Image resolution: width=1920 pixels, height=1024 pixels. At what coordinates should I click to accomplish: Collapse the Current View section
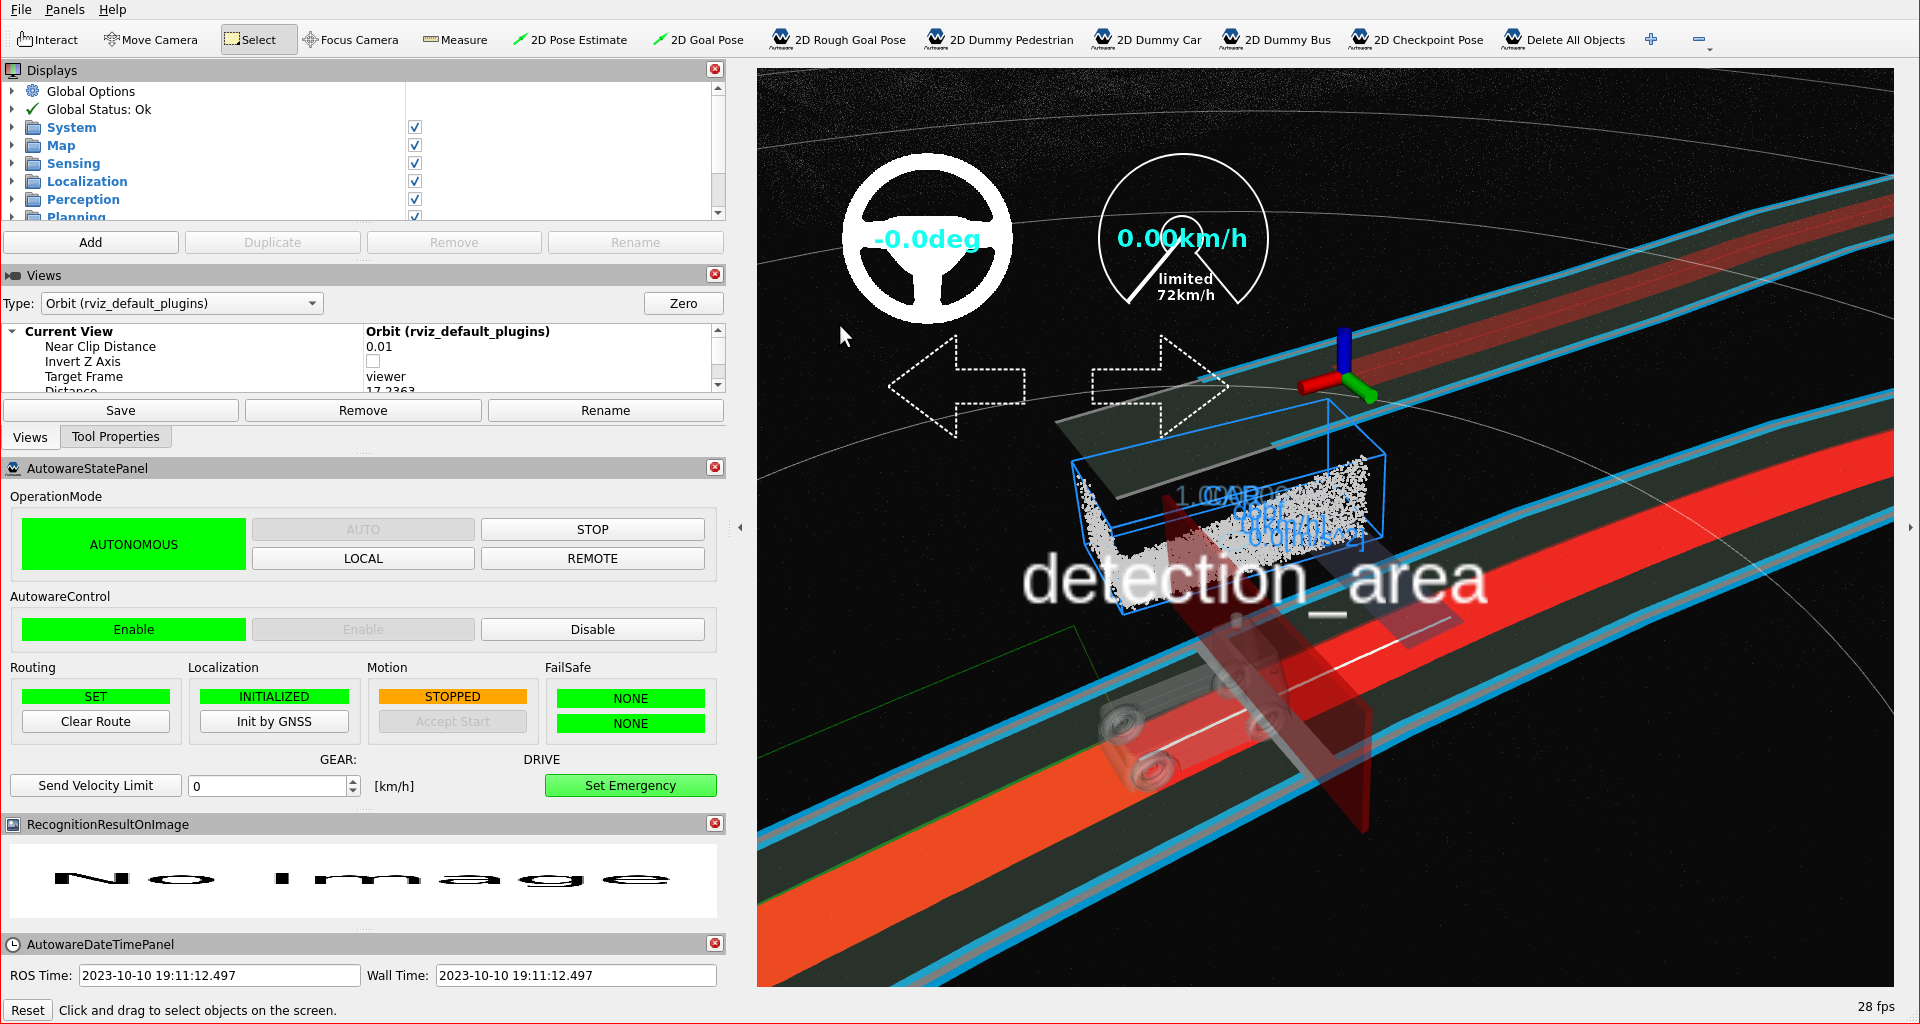coord(11,331)
